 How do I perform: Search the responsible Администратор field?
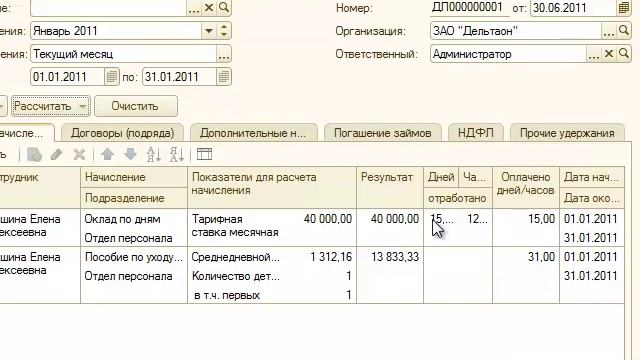click(x=624, y=54)
